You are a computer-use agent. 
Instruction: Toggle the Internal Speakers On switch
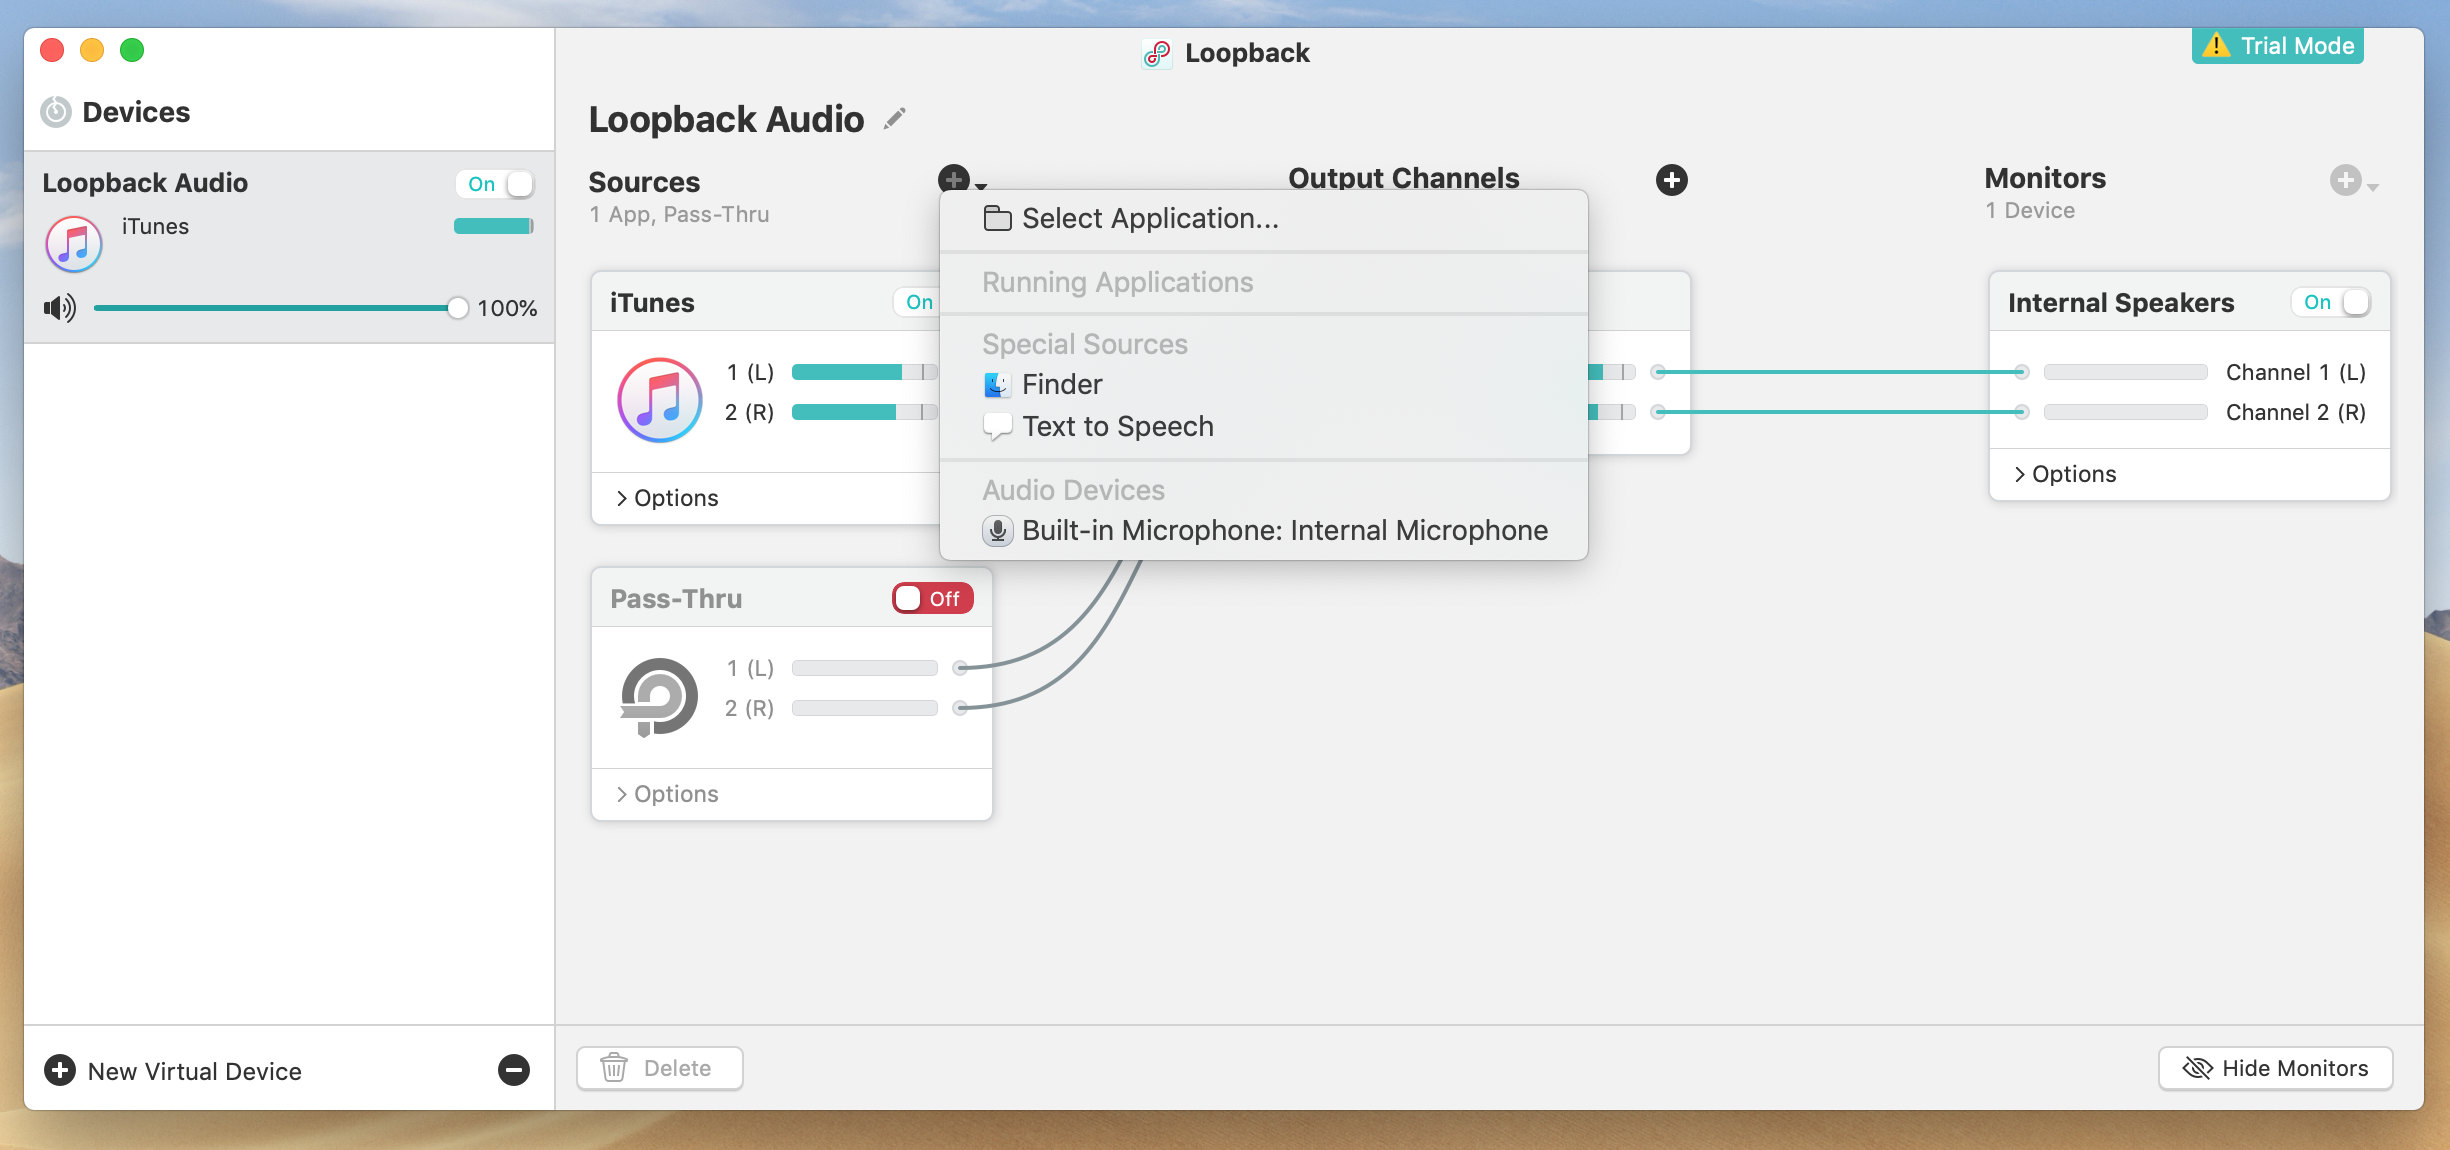tap(2331, 302)
